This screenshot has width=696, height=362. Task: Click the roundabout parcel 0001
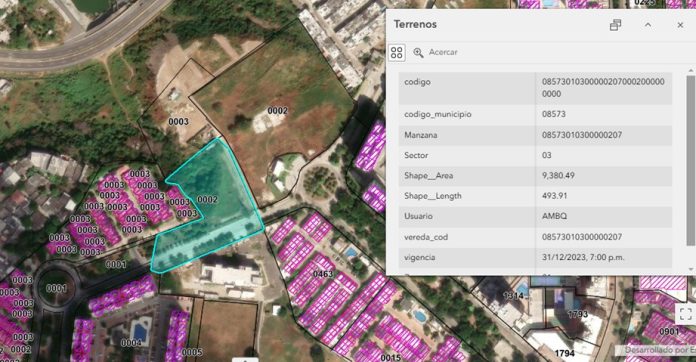click(x=56, y=288)
